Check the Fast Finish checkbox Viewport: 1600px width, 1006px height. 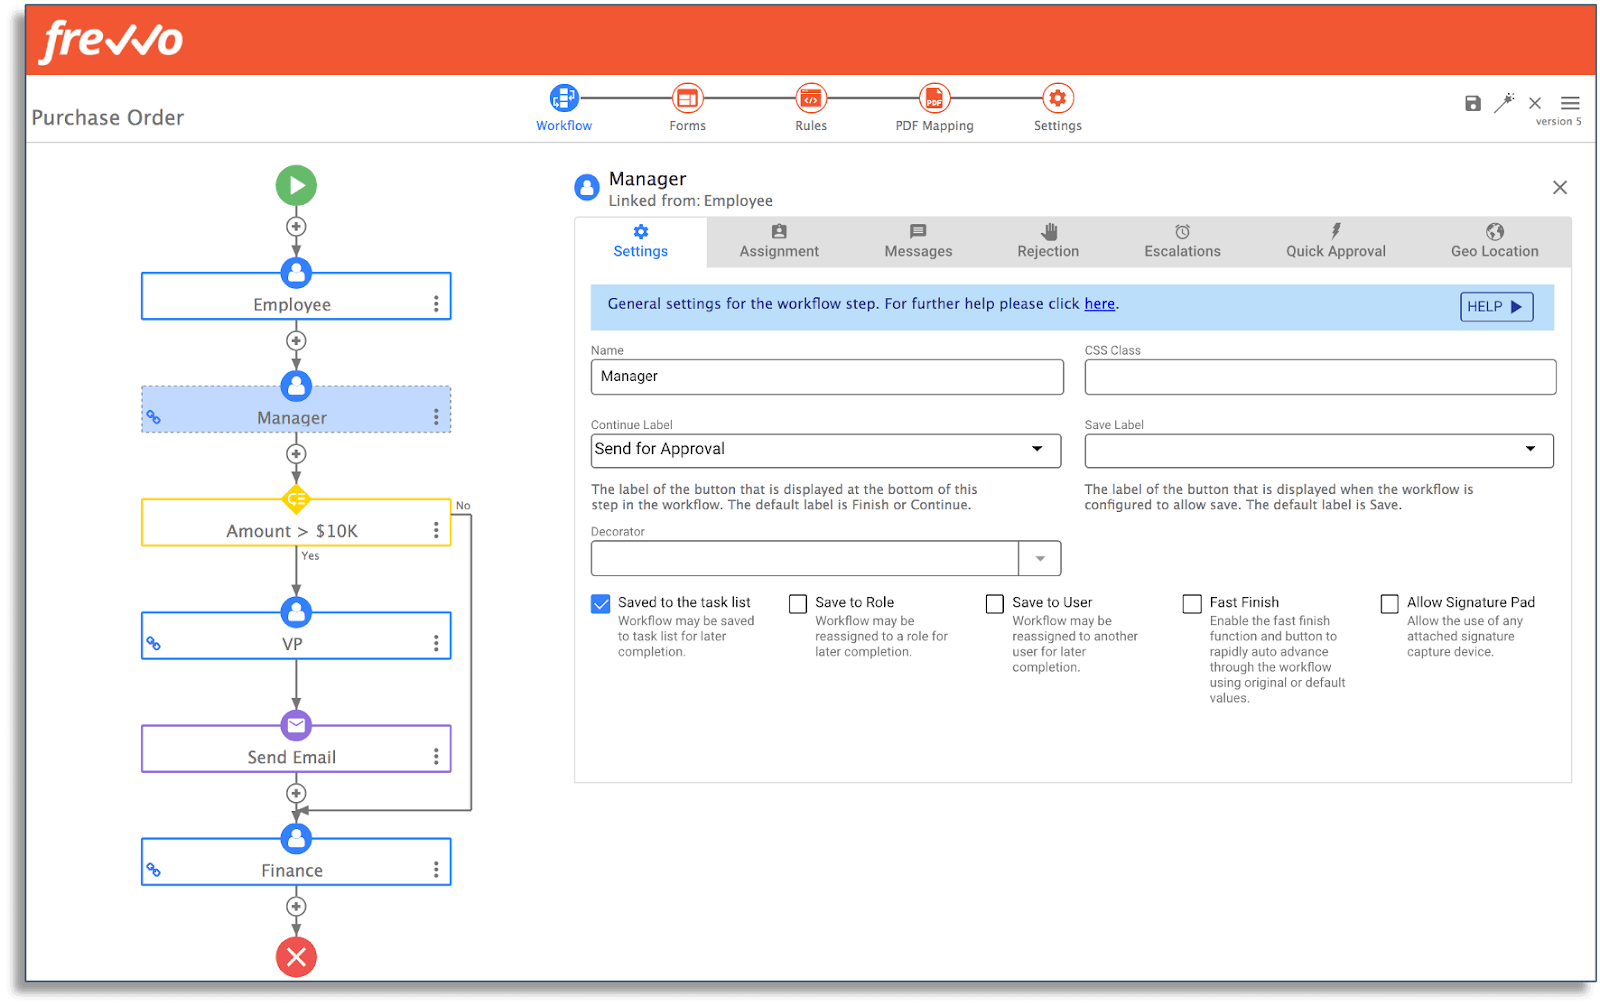(1192, 603)
